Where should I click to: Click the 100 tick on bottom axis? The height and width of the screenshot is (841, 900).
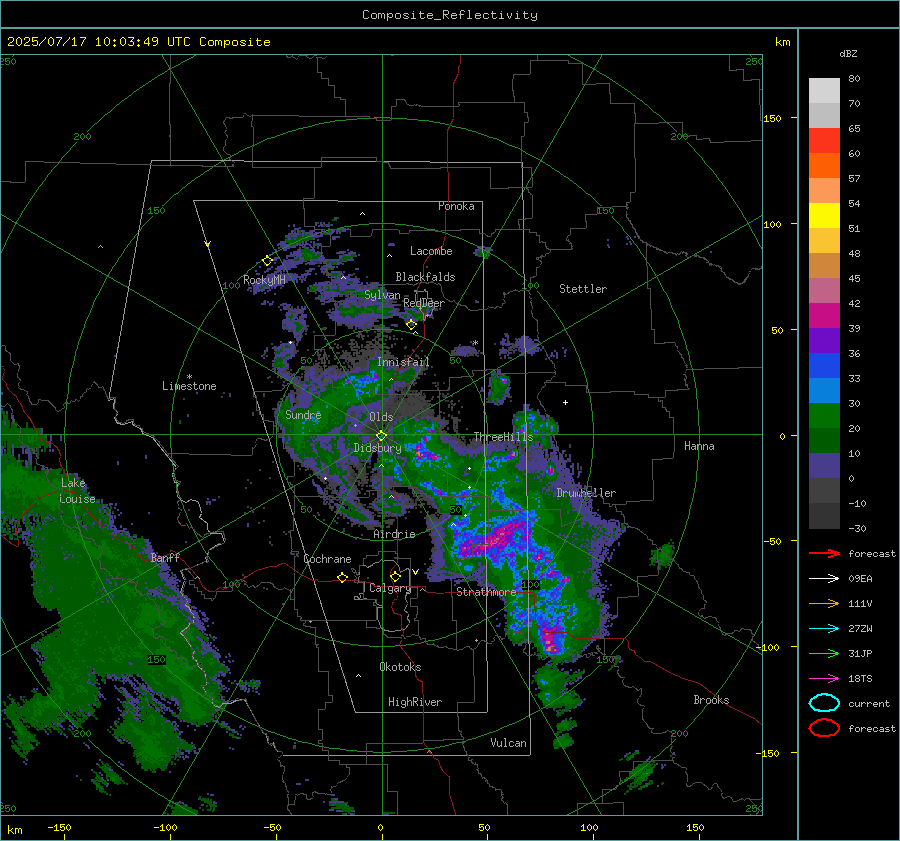click(x=589, y=827)
